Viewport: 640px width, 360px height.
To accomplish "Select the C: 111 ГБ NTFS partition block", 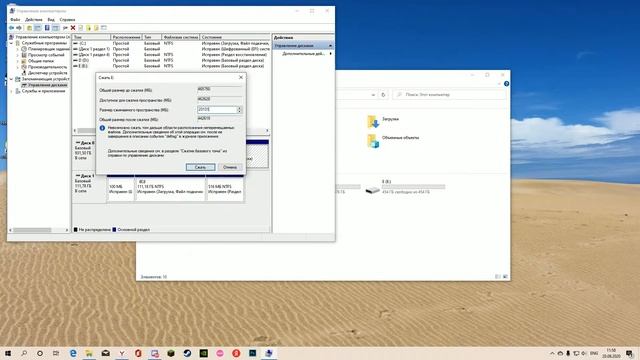I will [x=170, y=189].
